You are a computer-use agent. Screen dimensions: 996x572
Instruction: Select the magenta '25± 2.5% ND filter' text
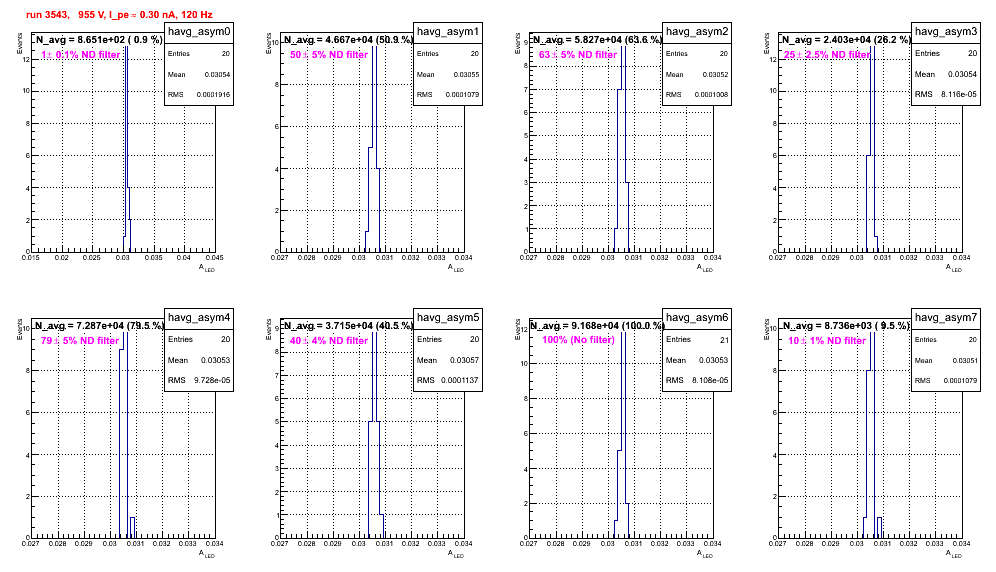pos(827,55)
